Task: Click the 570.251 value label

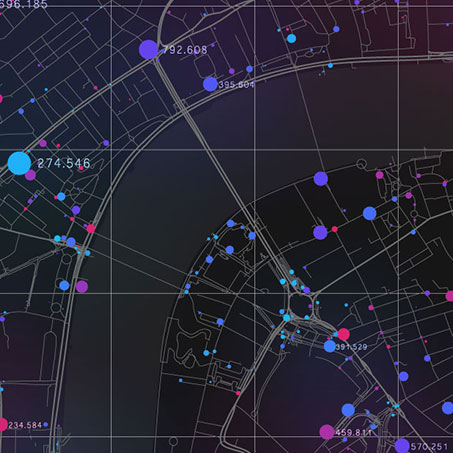Action: pyautogui.click(x=429, y=446)
